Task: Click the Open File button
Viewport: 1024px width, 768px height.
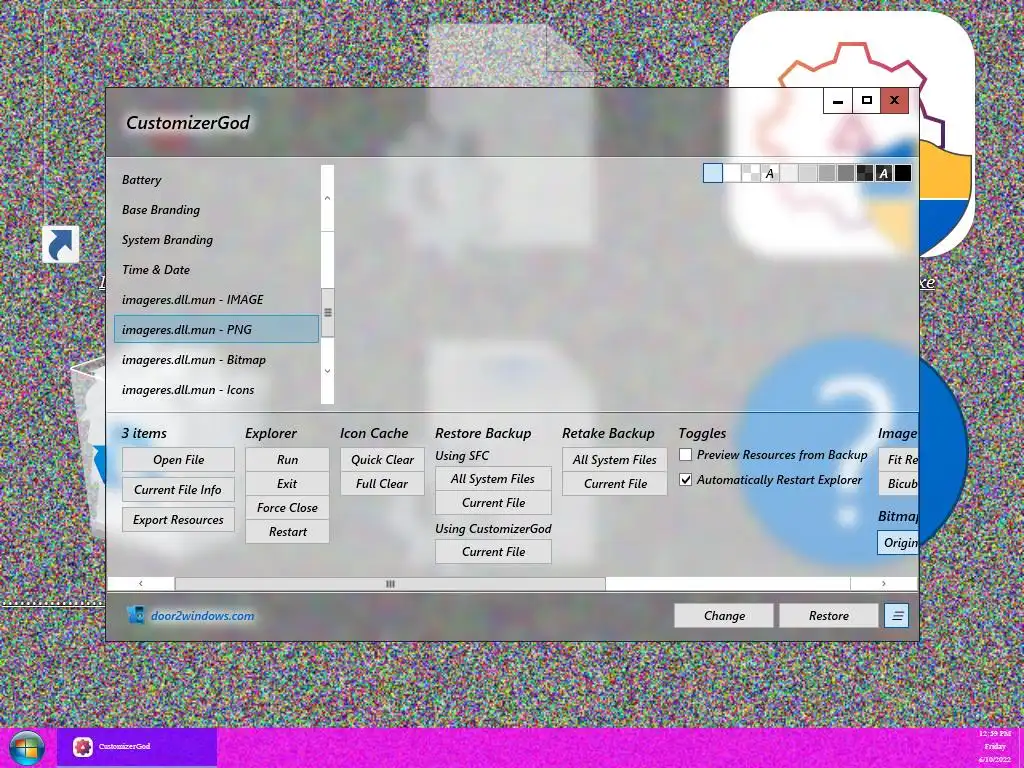Action: [x=178, y=460]
